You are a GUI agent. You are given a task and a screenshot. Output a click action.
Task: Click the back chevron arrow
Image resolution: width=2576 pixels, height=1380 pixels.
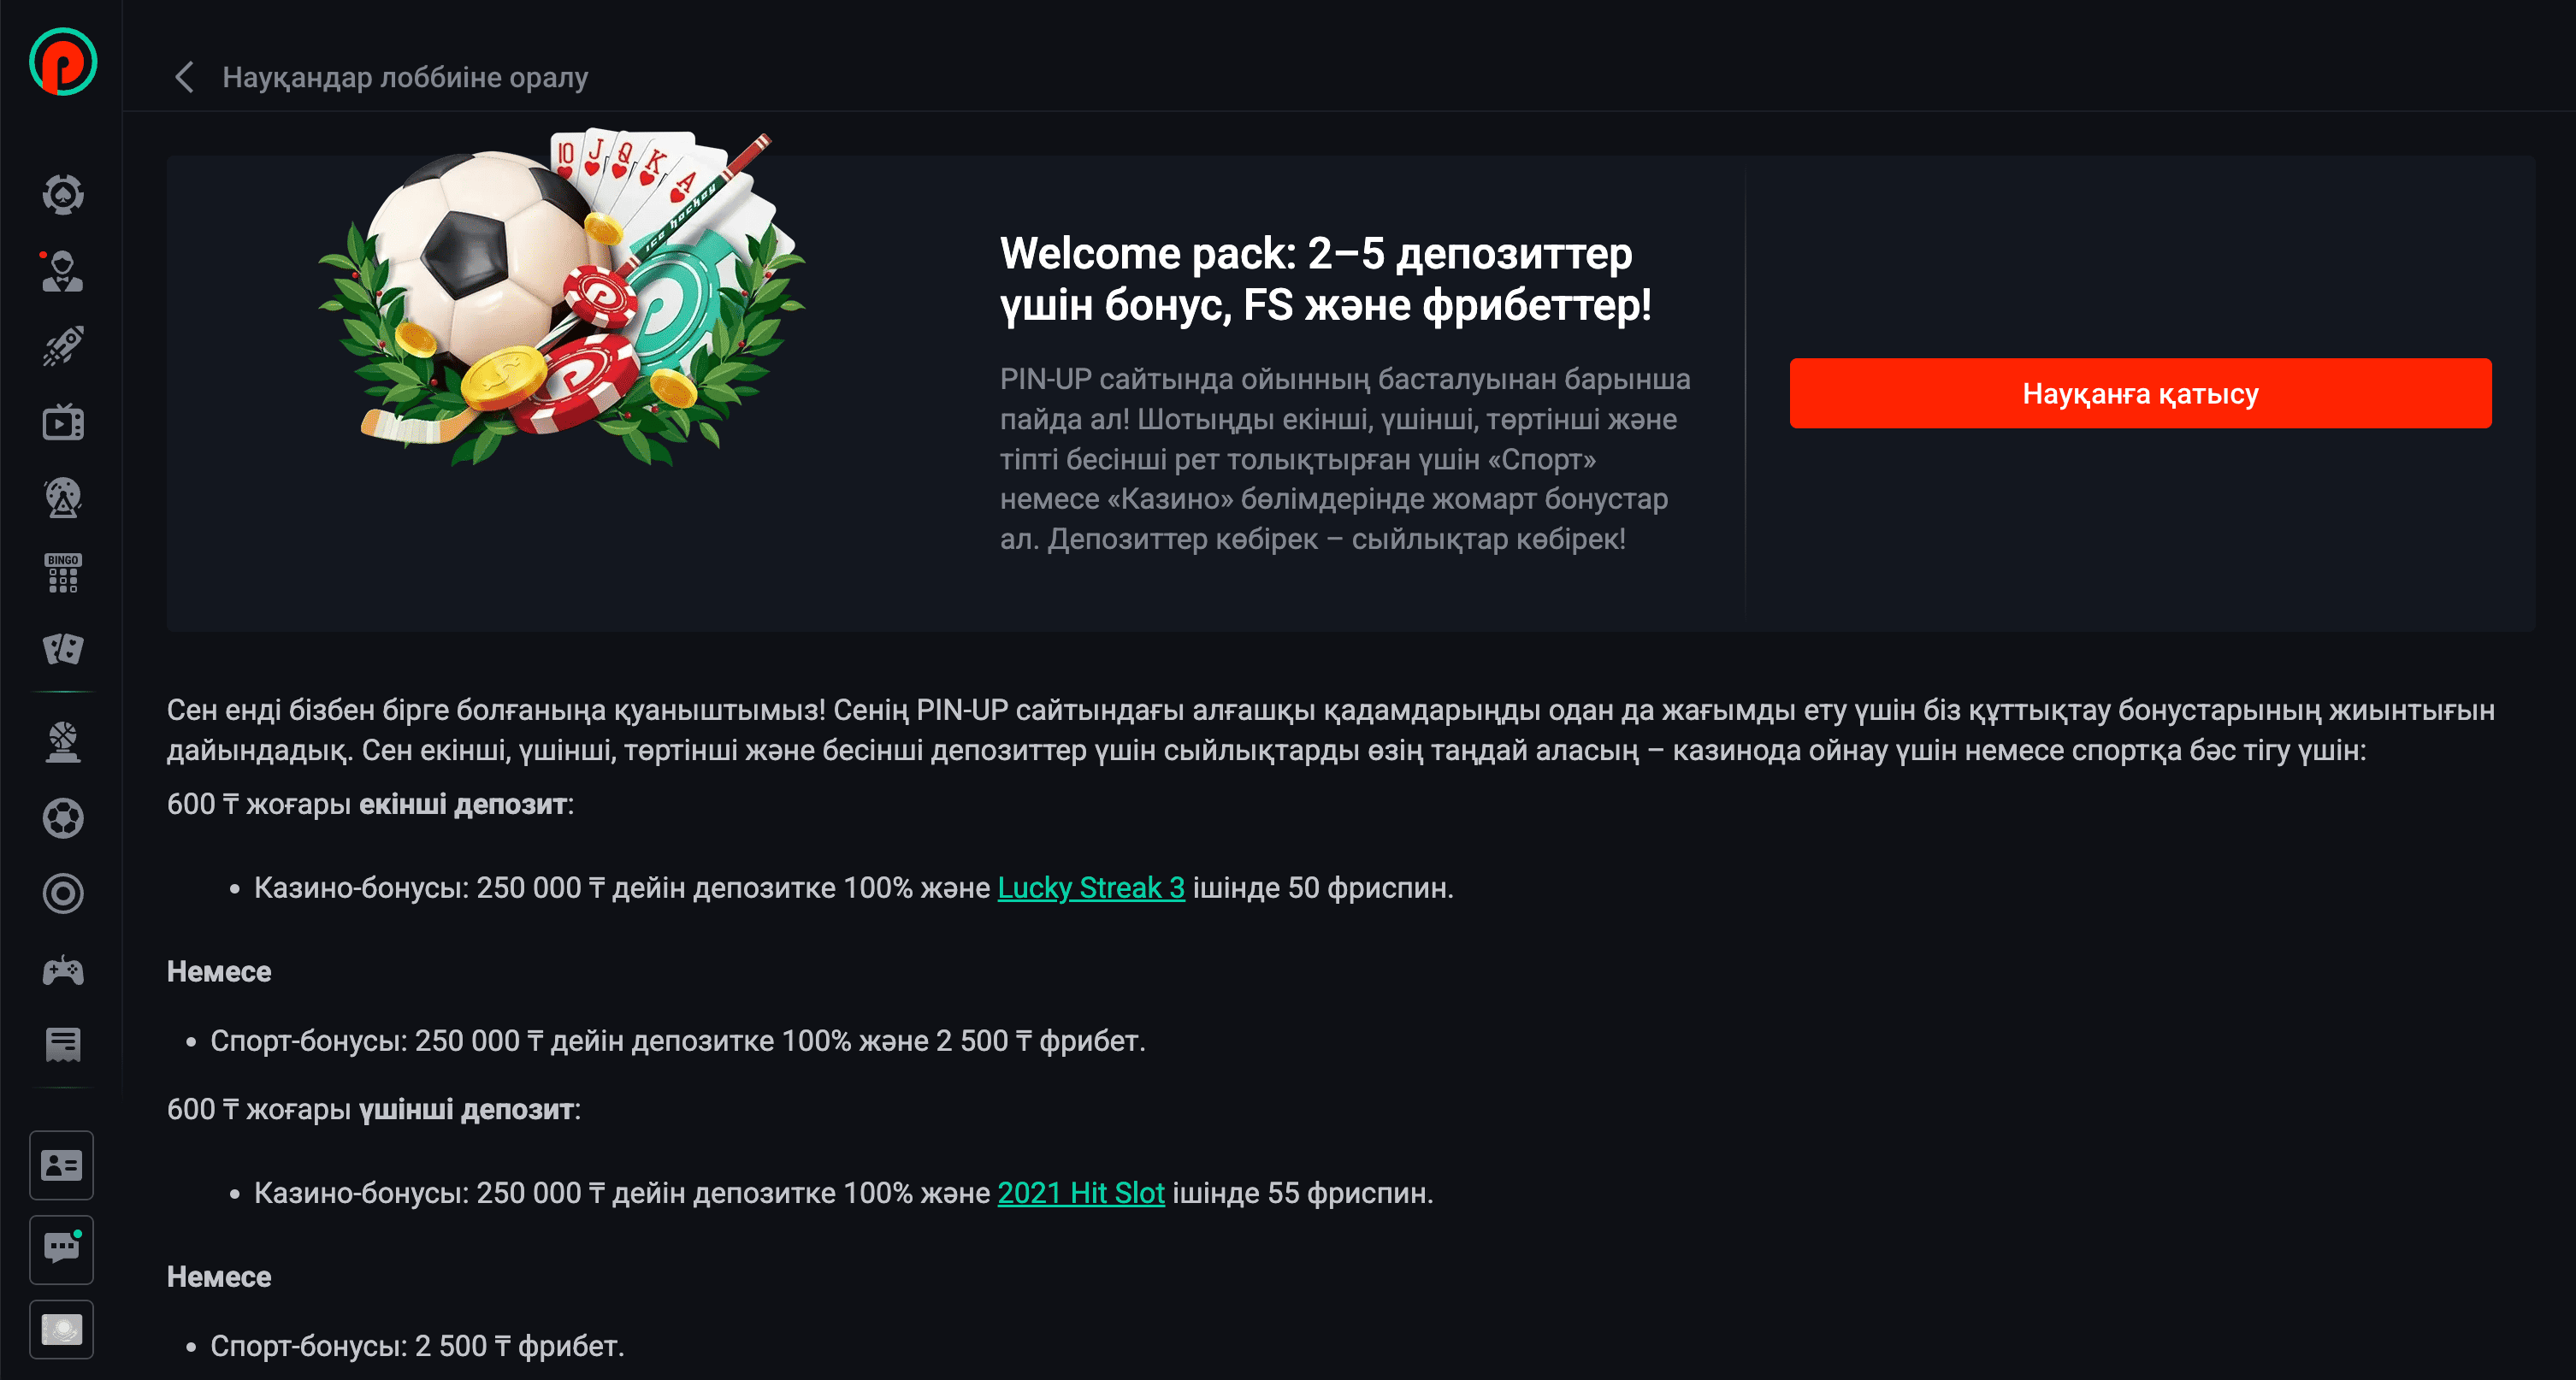point(184,77)
